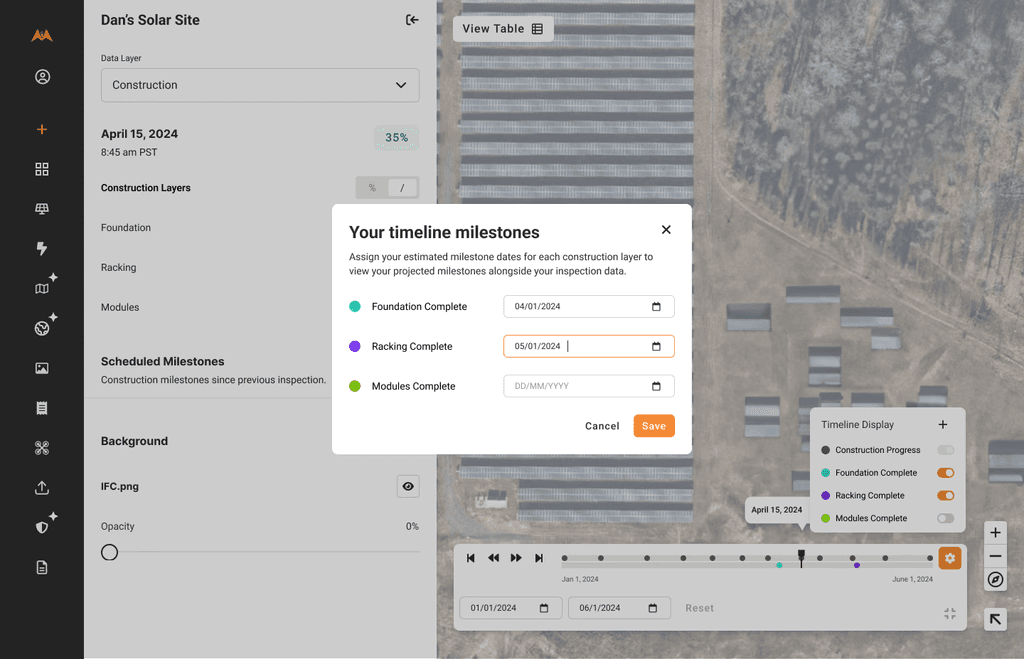
Task: Toggle visibility of the IFC.png background
Action: tap(408, 486)
